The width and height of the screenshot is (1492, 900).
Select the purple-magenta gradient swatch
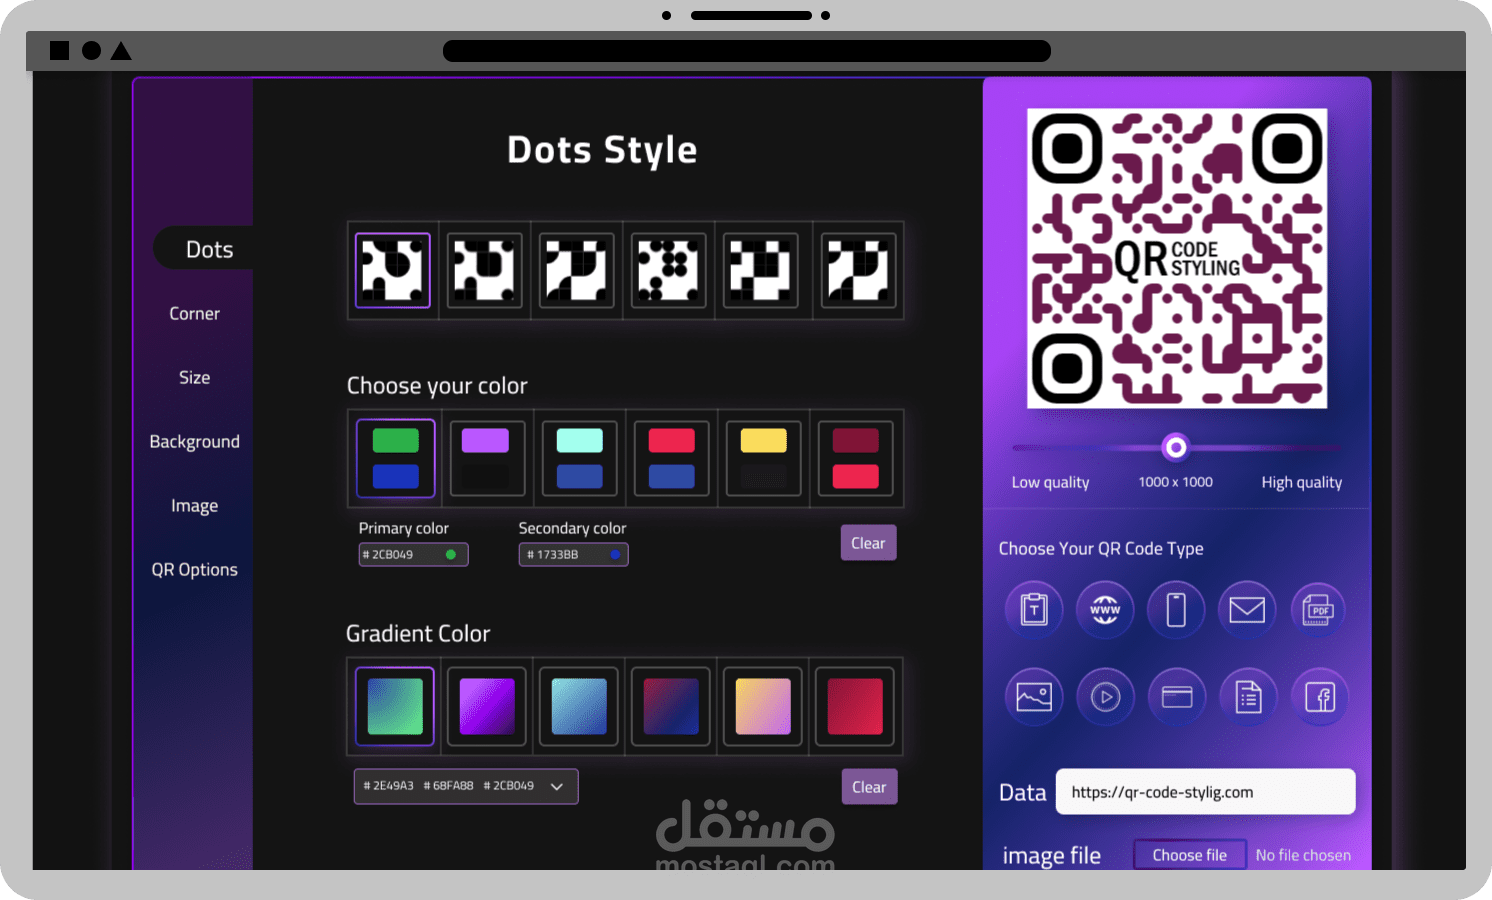tap(487, 706)
